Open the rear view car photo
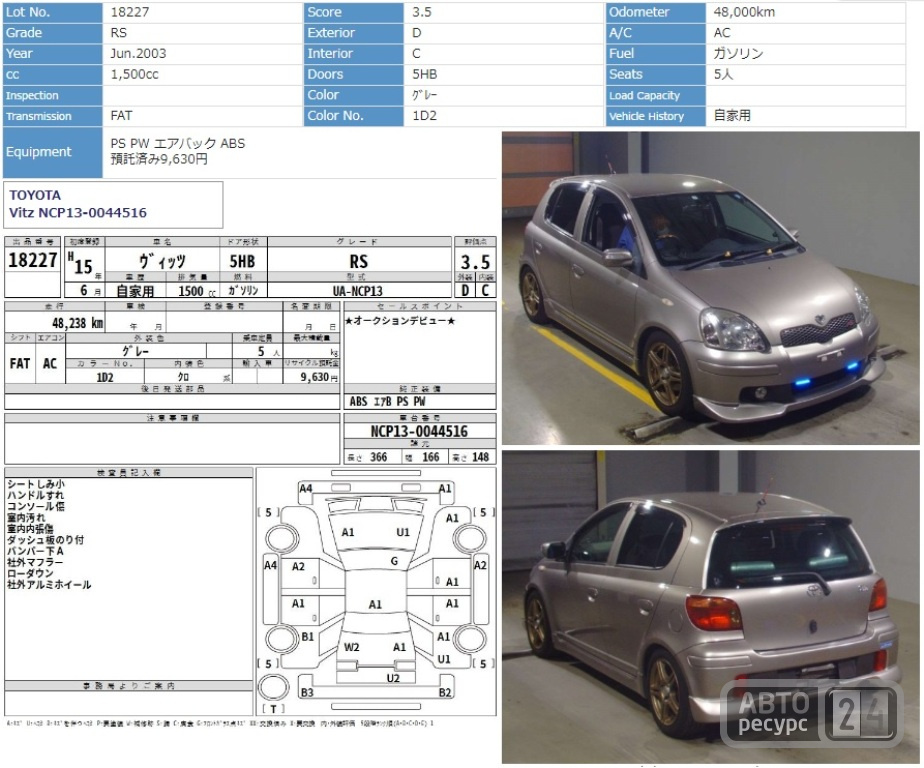The height and width of the screenshot is (768, 924). [x=710, y=608]
